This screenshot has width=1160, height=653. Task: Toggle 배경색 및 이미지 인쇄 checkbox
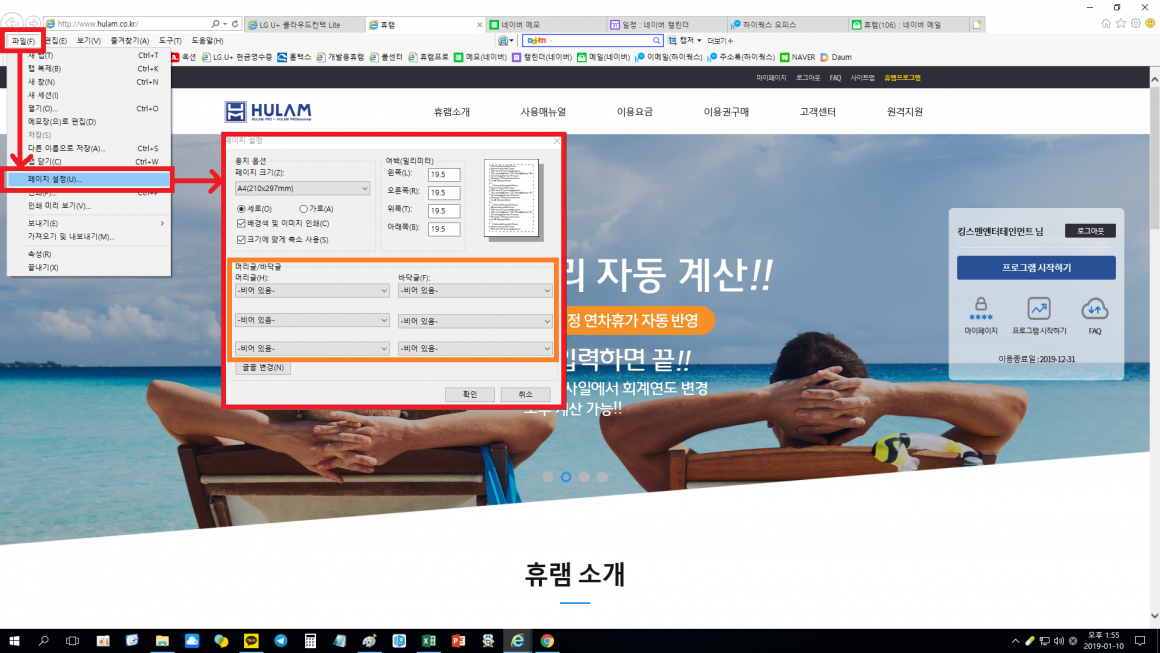[x=242, y=223]
